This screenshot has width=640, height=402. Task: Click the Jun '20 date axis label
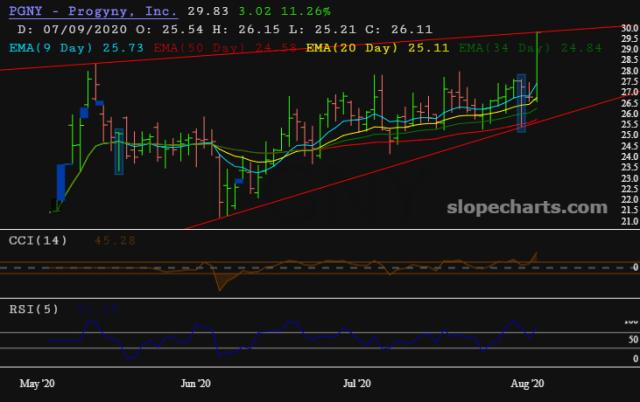194,383
